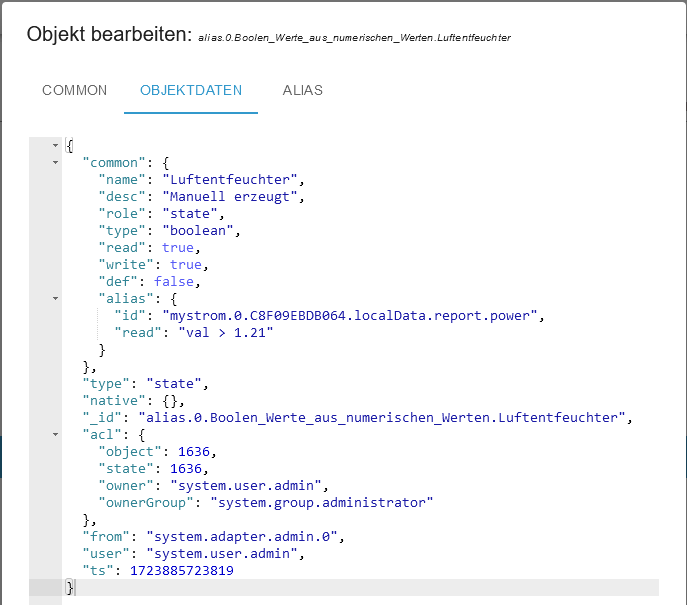Collapse the "alias" block fold arrow
This screenshot has width=687, height=605.
point(56,298)
